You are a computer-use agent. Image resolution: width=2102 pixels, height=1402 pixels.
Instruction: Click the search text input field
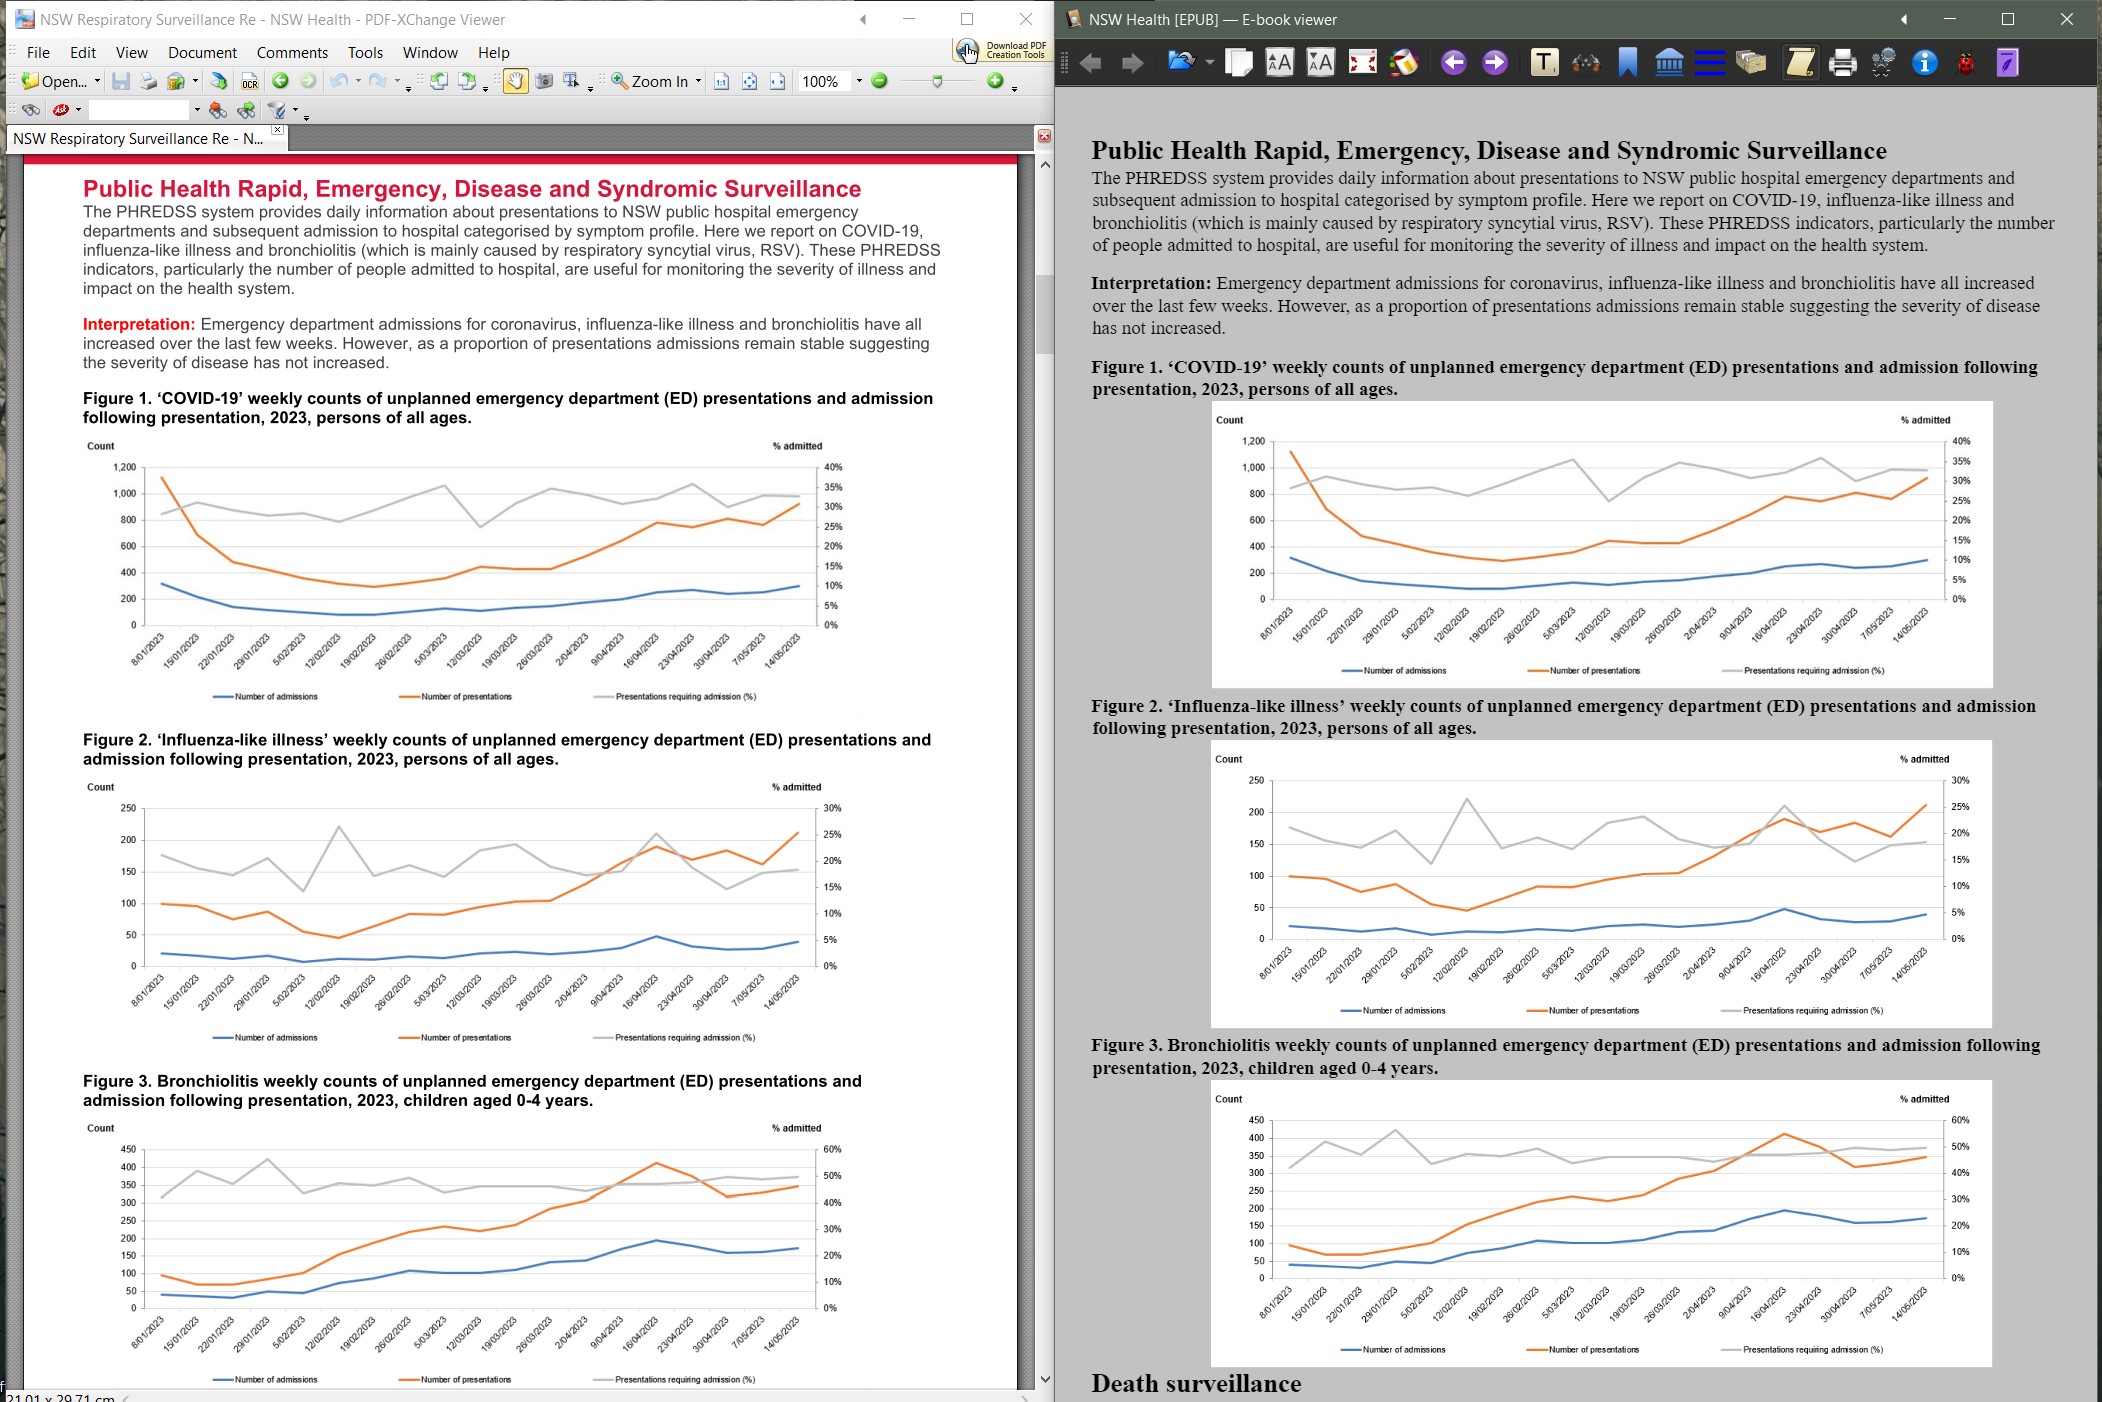(x=138, y=110)
